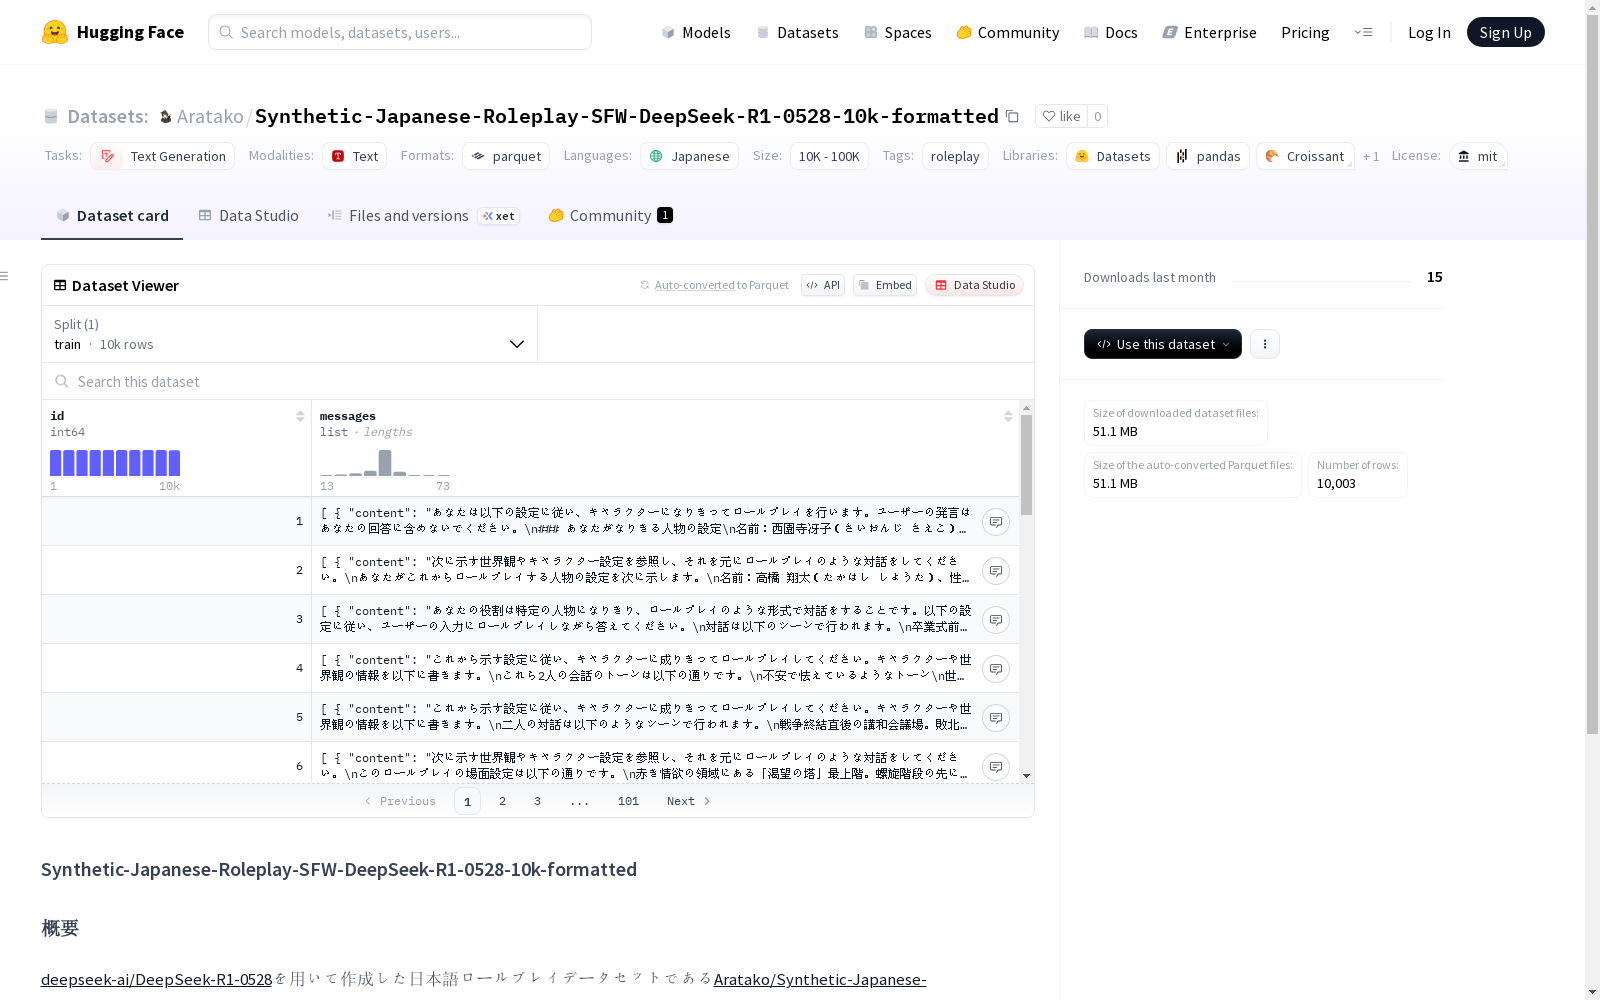This screenshot has width=1600, height=1000.
Task: Click the Text modality tag
Action: pos(355,156)
